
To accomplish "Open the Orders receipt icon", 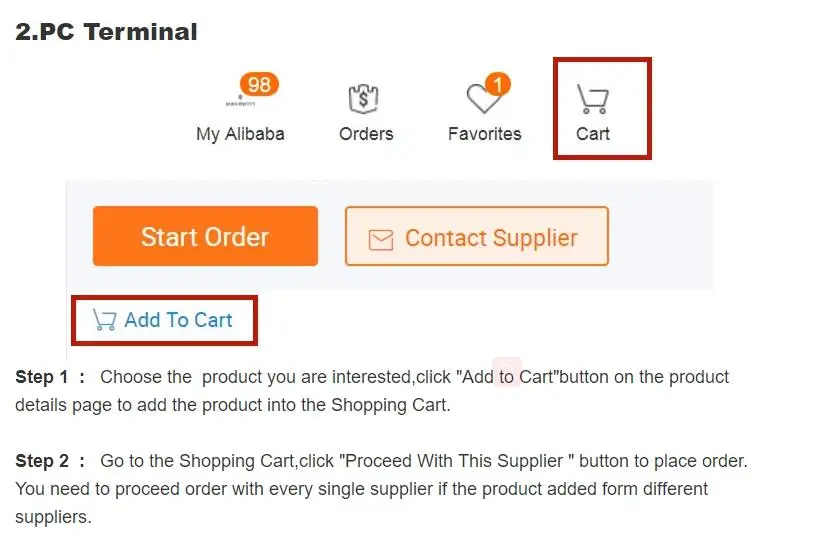I will tap(364, 99).
